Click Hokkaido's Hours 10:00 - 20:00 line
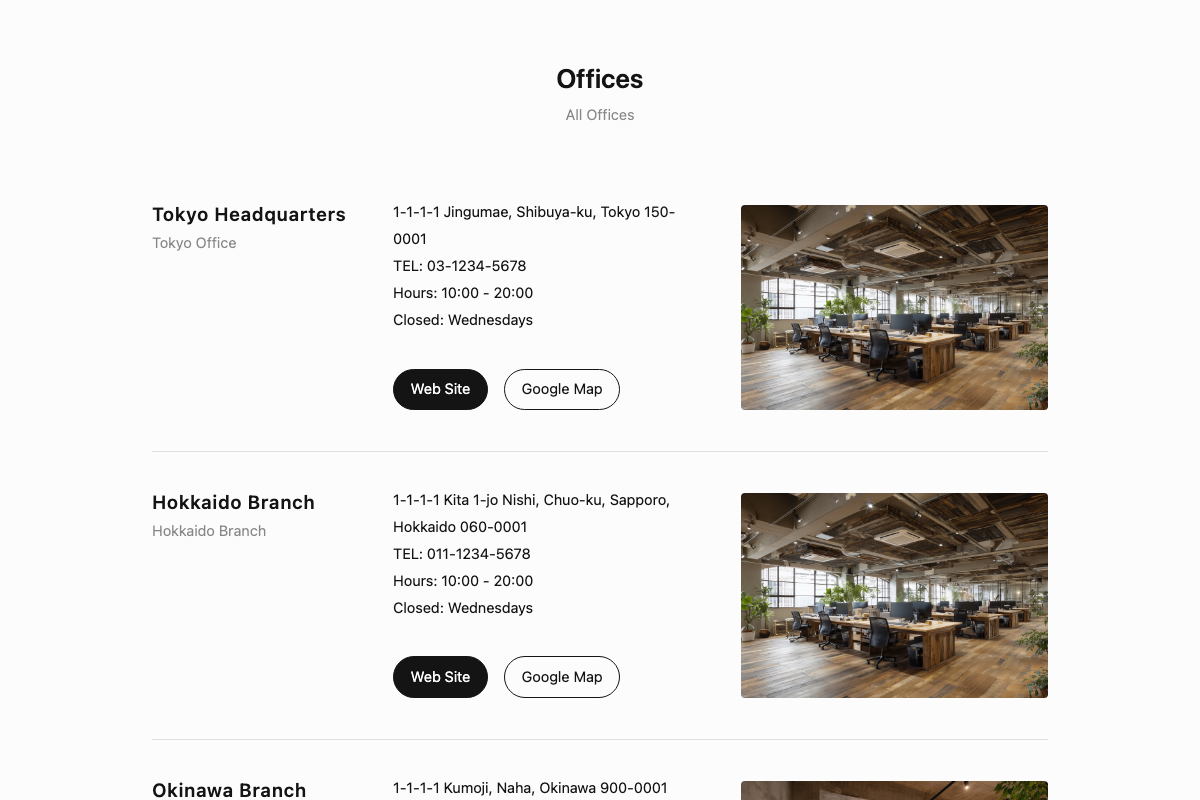The width and height of the screenshot is (1200, 800). pyautogui.click(x=462, y=581)
